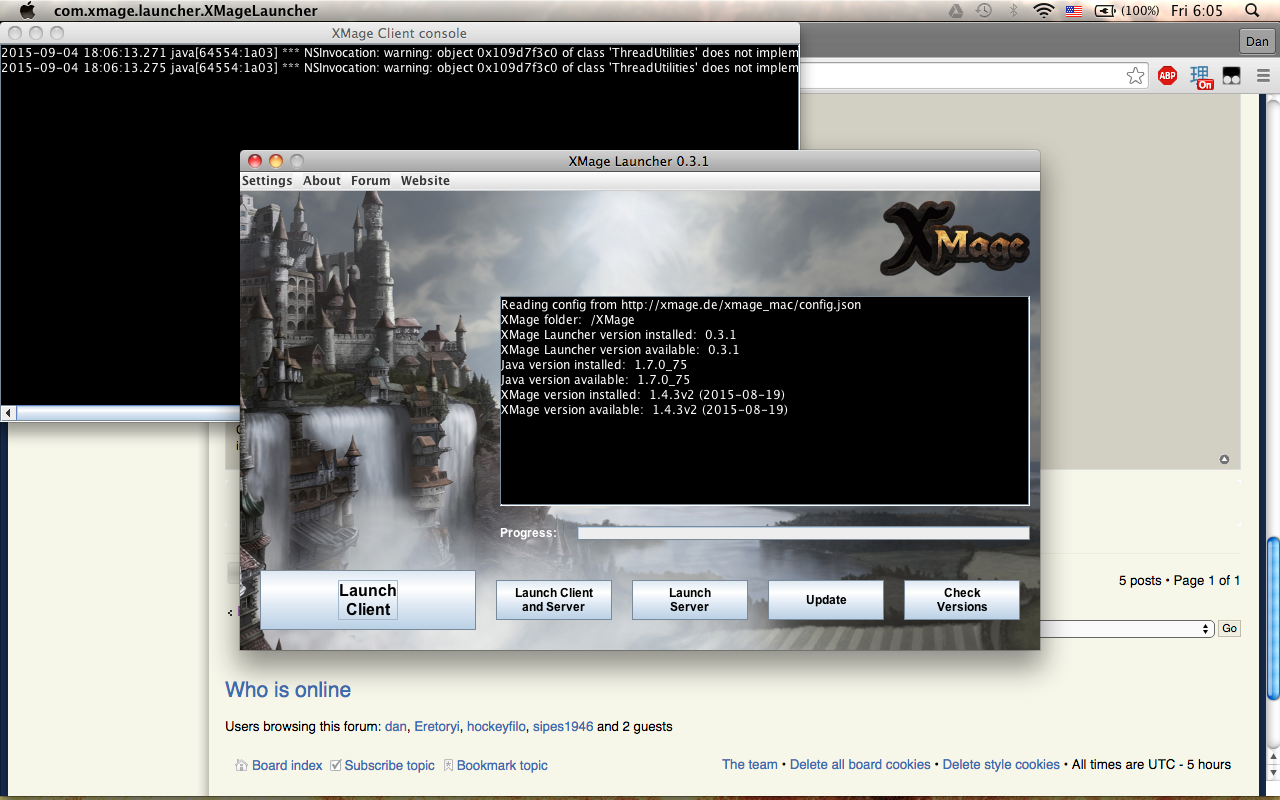This screenshot has height=800, width=1280.
Task: Open the com.xmage.launcher.XMageLauncher app menu
Action: (x=186, y=11)
